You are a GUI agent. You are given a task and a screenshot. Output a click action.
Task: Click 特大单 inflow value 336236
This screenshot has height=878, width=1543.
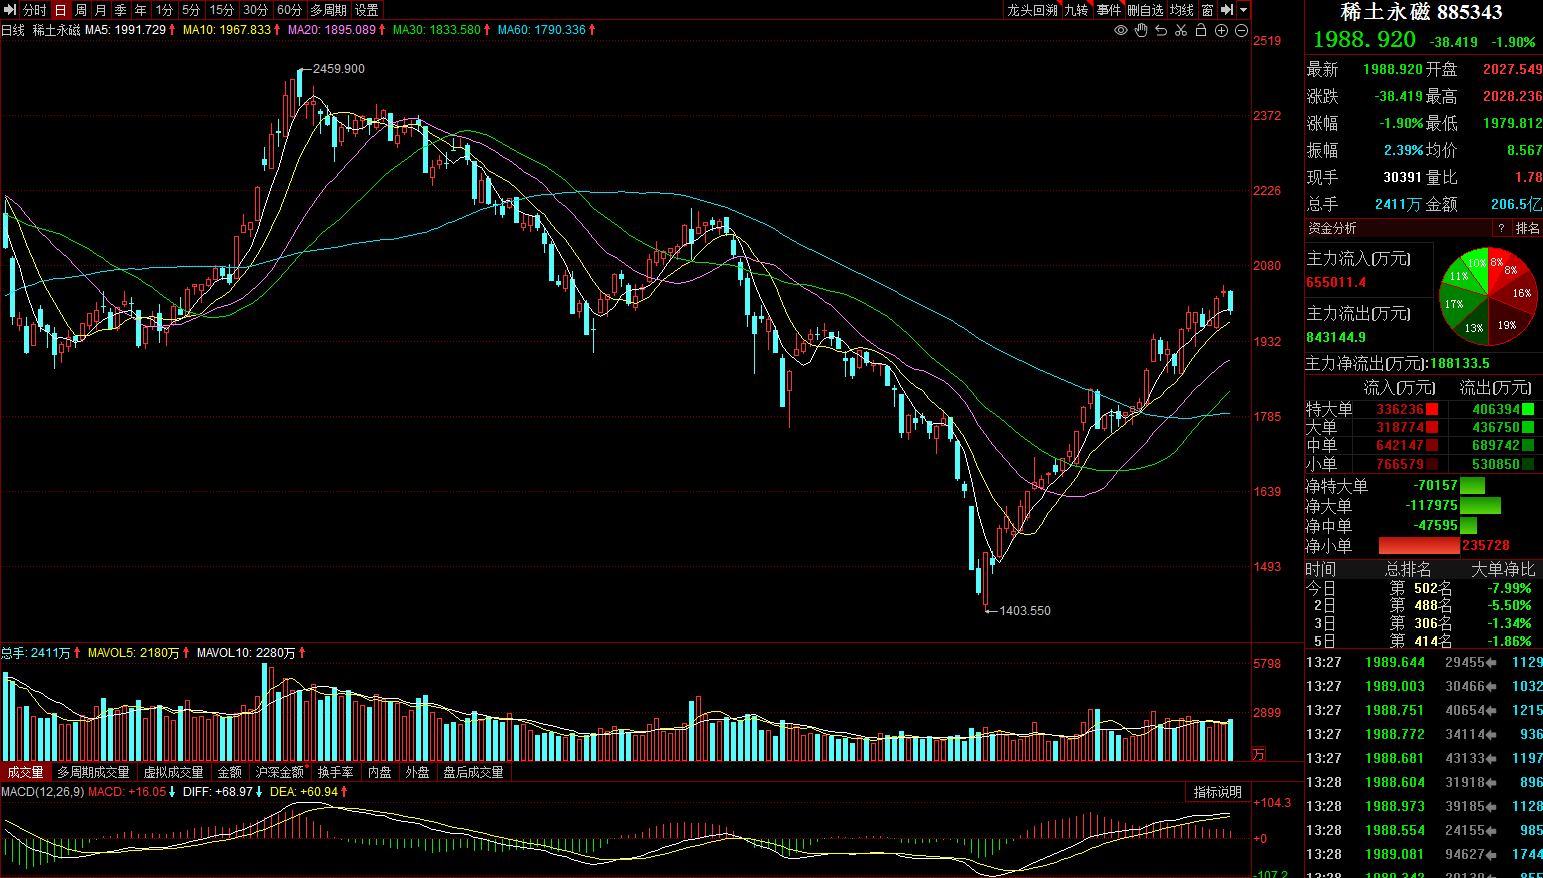[1400, 409]
